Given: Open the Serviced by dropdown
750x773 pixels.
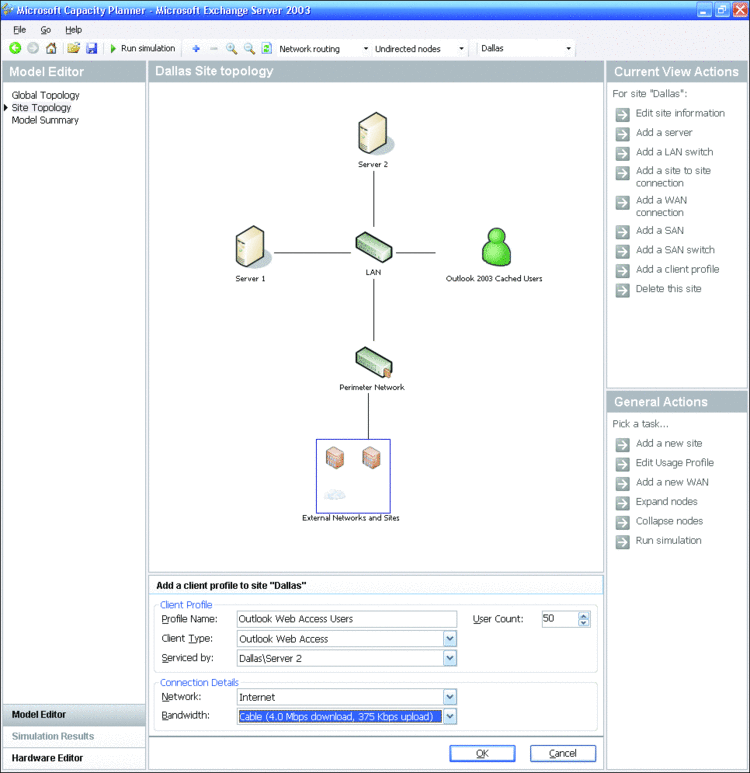Looking at the screenshot, I should pyautogui.click(x=450, y=658).
